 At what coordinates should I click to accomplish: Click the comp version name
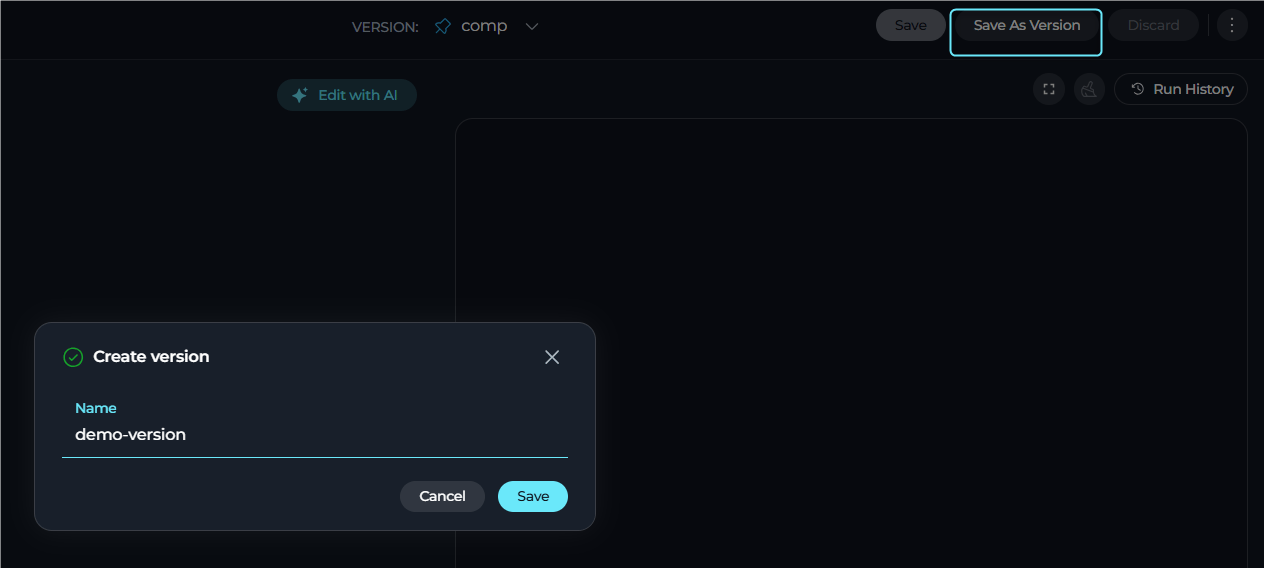click(x=484, y=26)
